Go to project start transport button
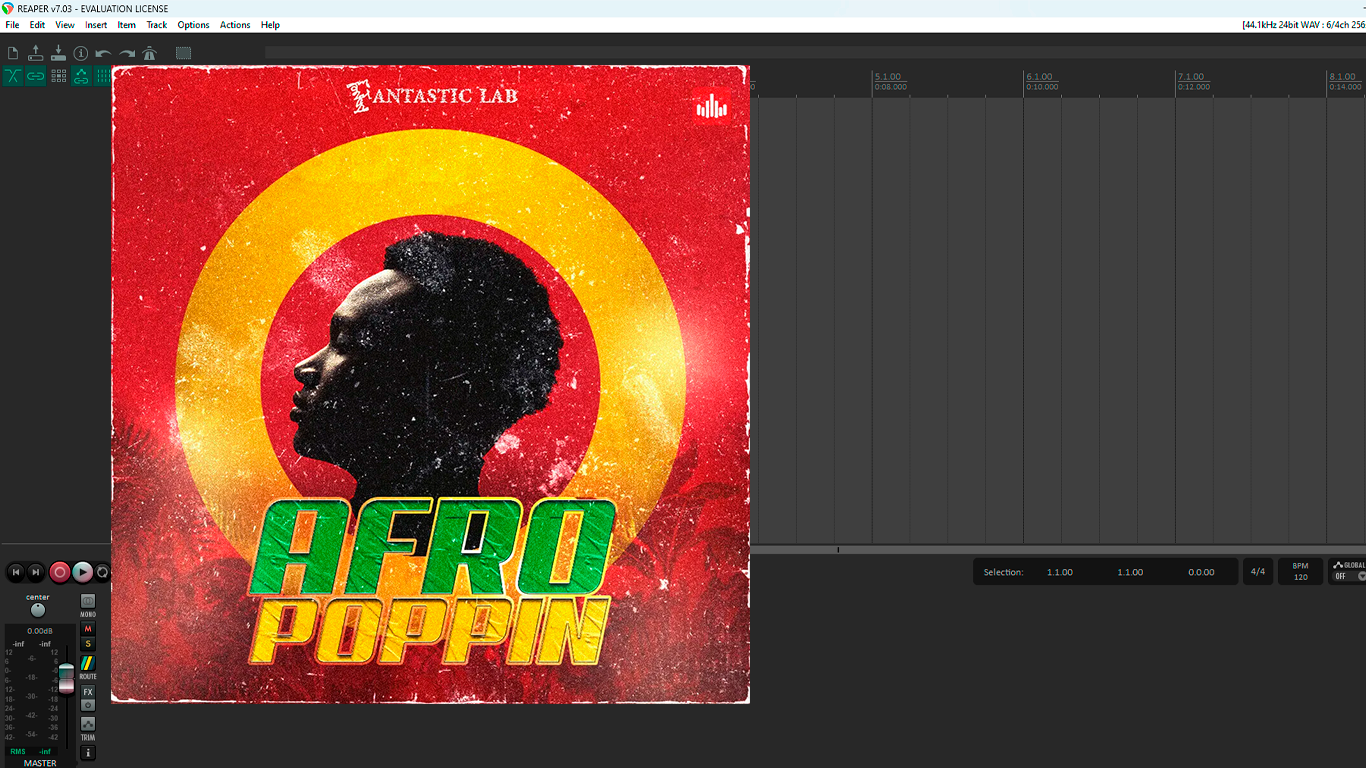 tap(15, 572)
